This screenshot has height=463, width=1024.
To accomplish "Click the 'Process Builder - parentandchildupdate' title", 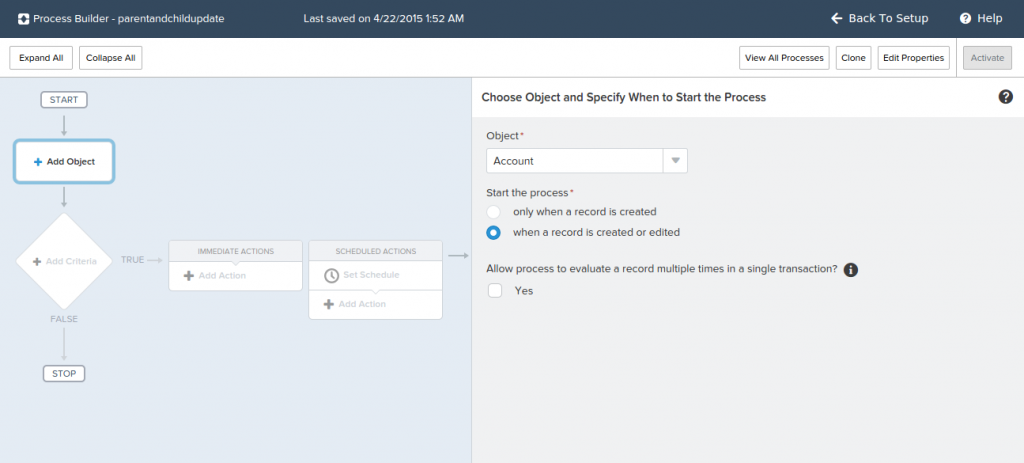I will click(x=129, y=19).
